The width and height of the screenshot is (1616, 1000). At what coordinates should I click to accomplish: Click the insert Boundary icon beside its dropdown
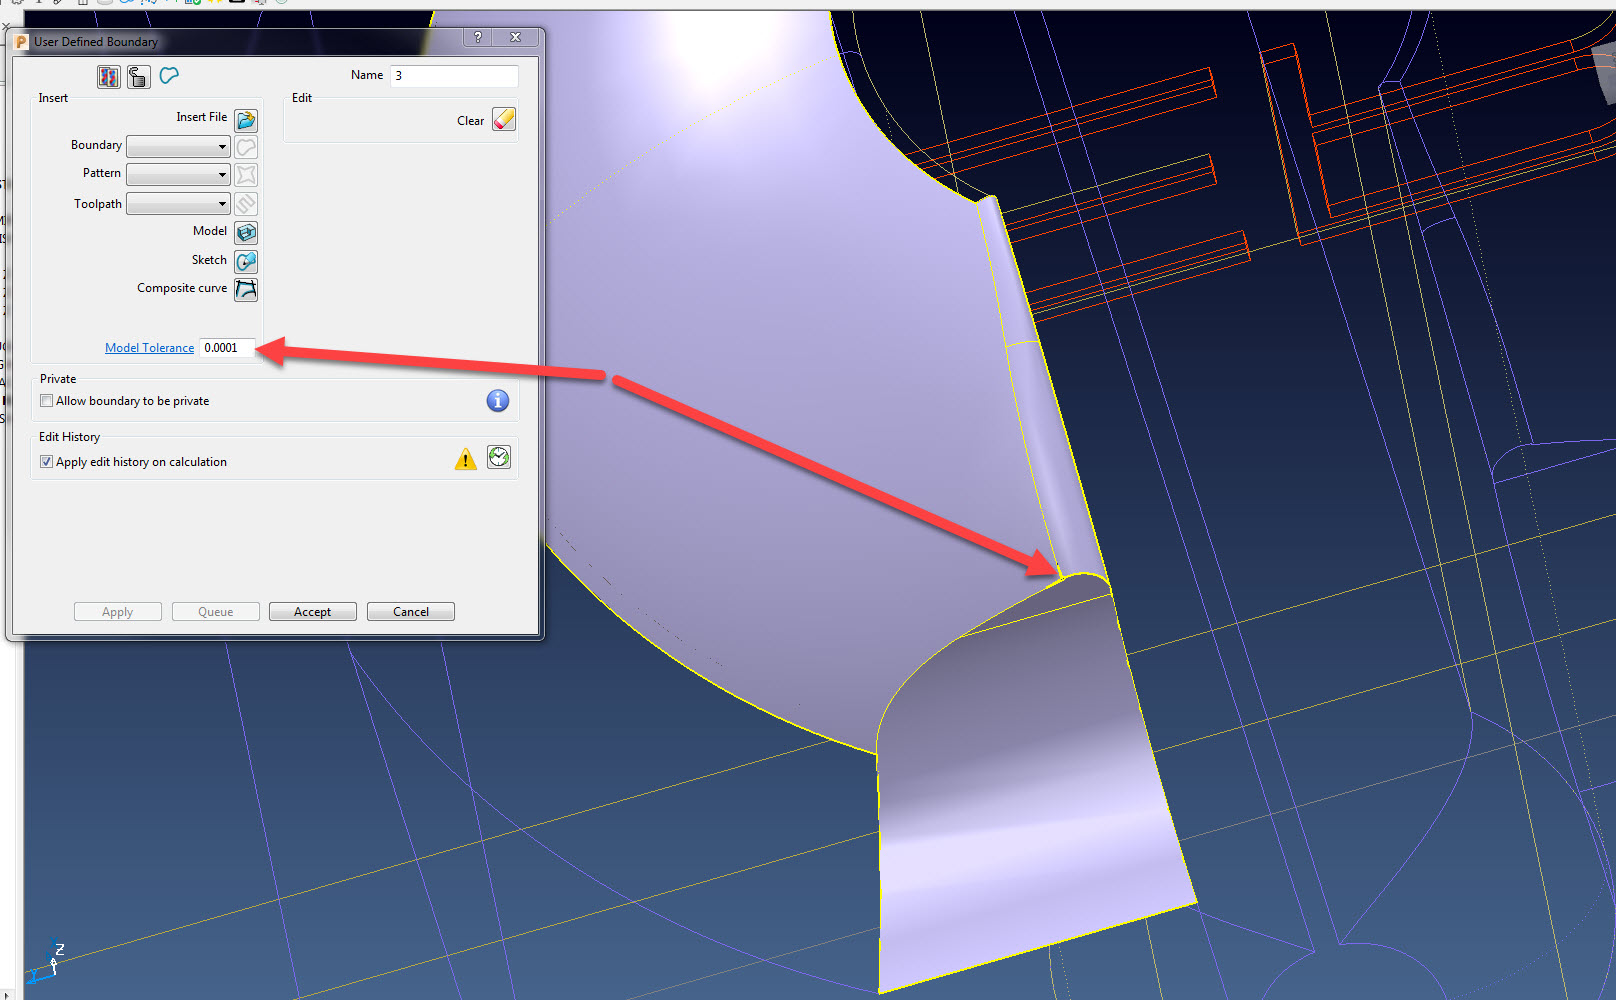coord(245,146)
